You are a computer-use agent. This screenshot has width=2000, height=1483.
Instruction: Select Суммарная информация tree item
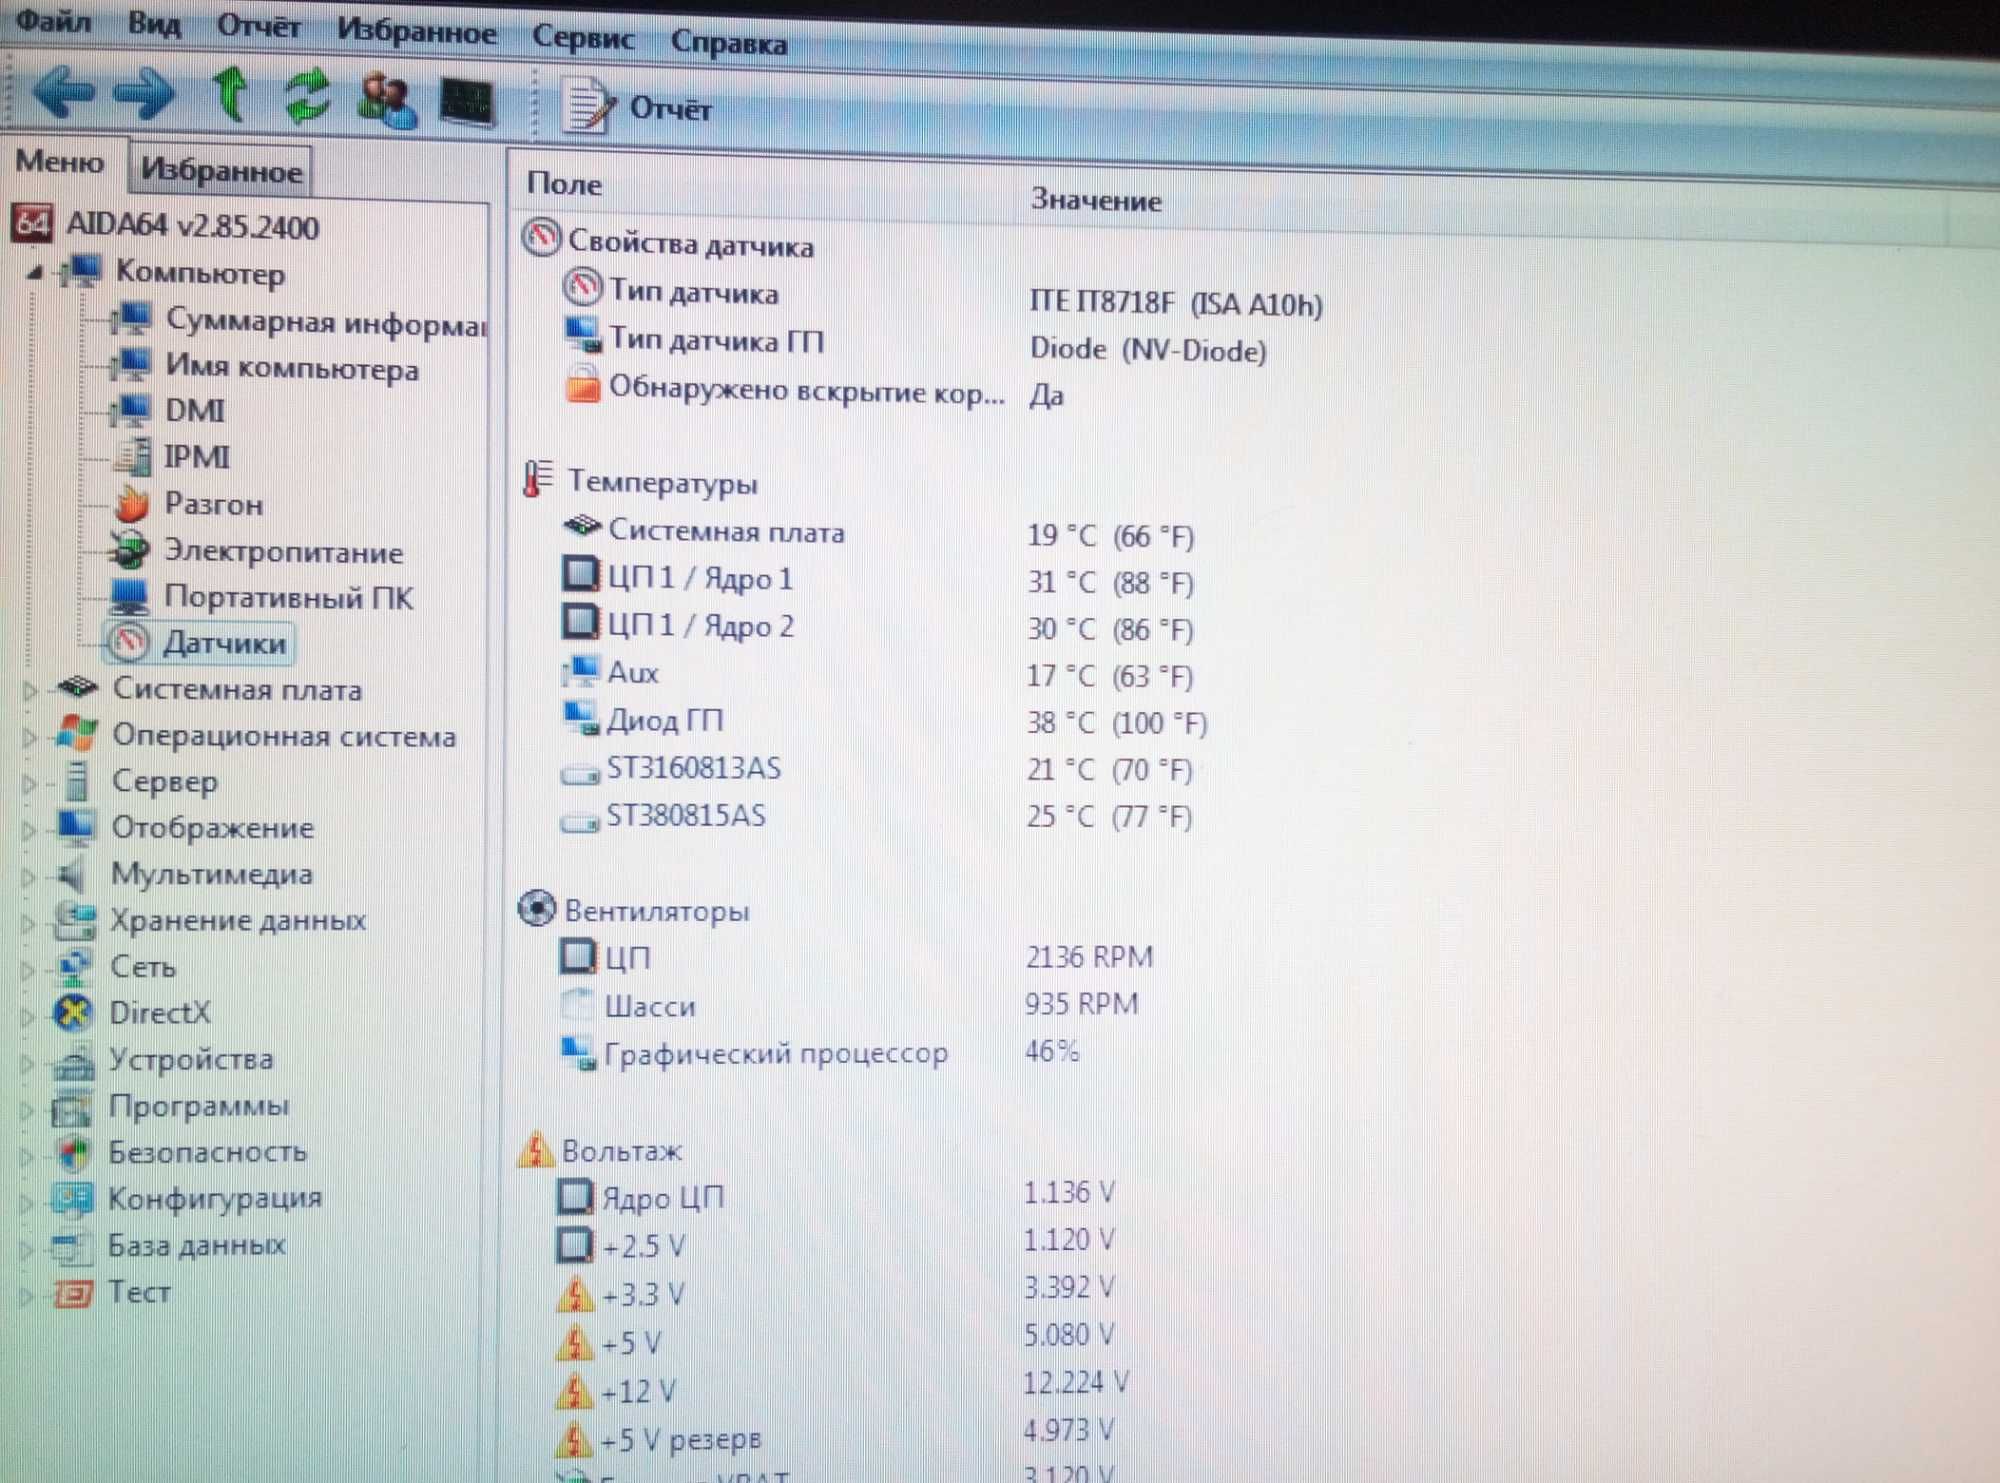click(x=299, y=321)
